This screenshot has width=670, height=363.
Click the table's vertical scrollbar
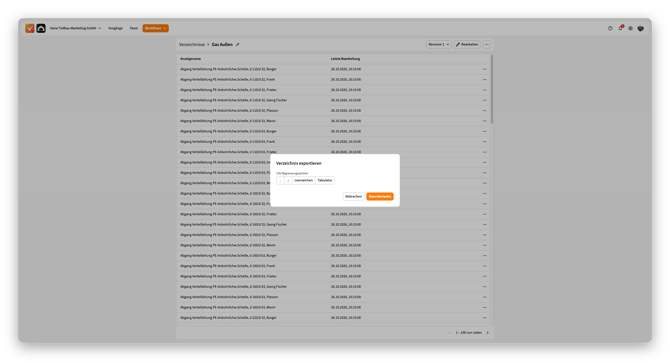pos(492,89)
